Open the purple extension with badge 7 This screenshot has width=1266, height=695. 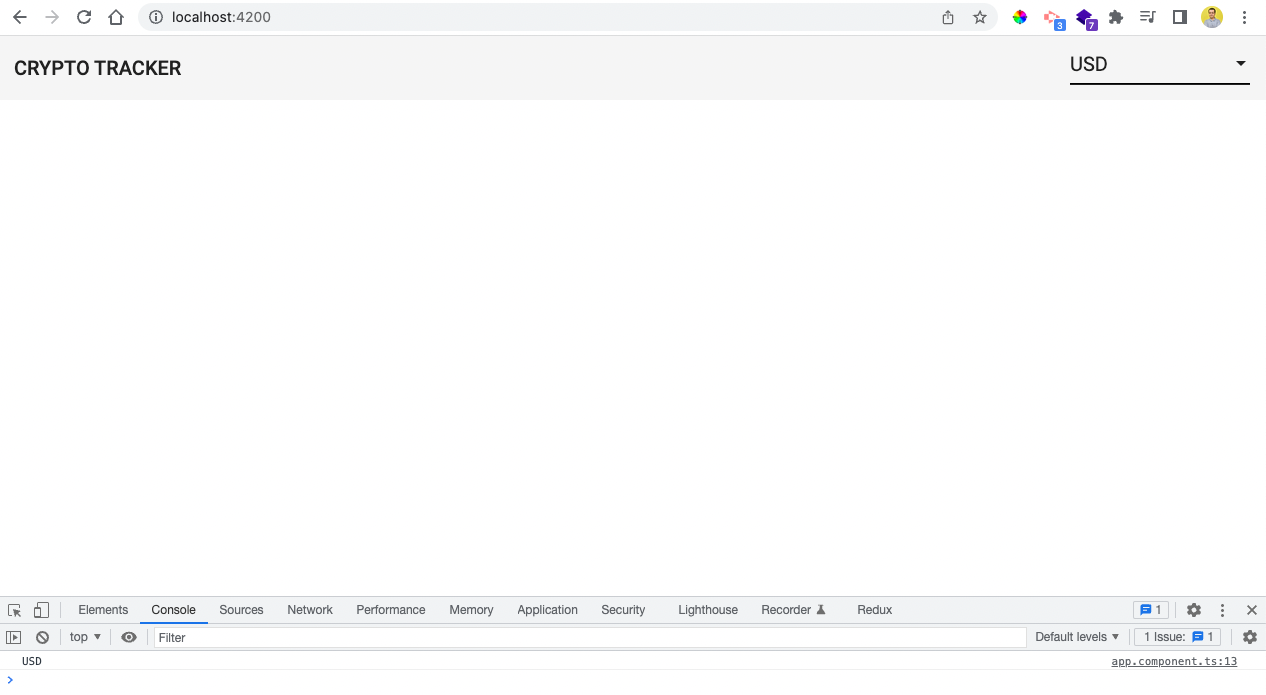pyautogui.click(x=1086, y=18)
